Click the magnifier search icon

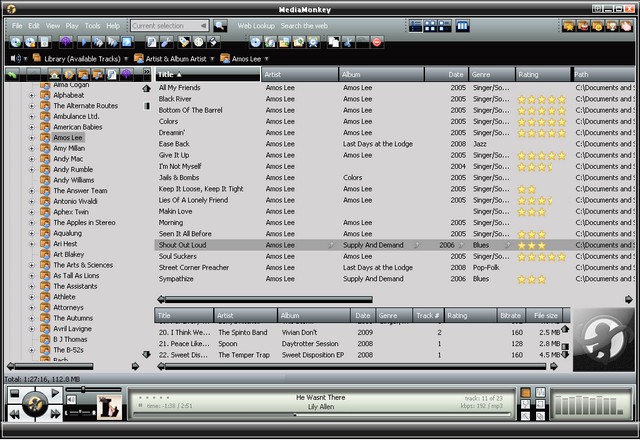point(220,26)
